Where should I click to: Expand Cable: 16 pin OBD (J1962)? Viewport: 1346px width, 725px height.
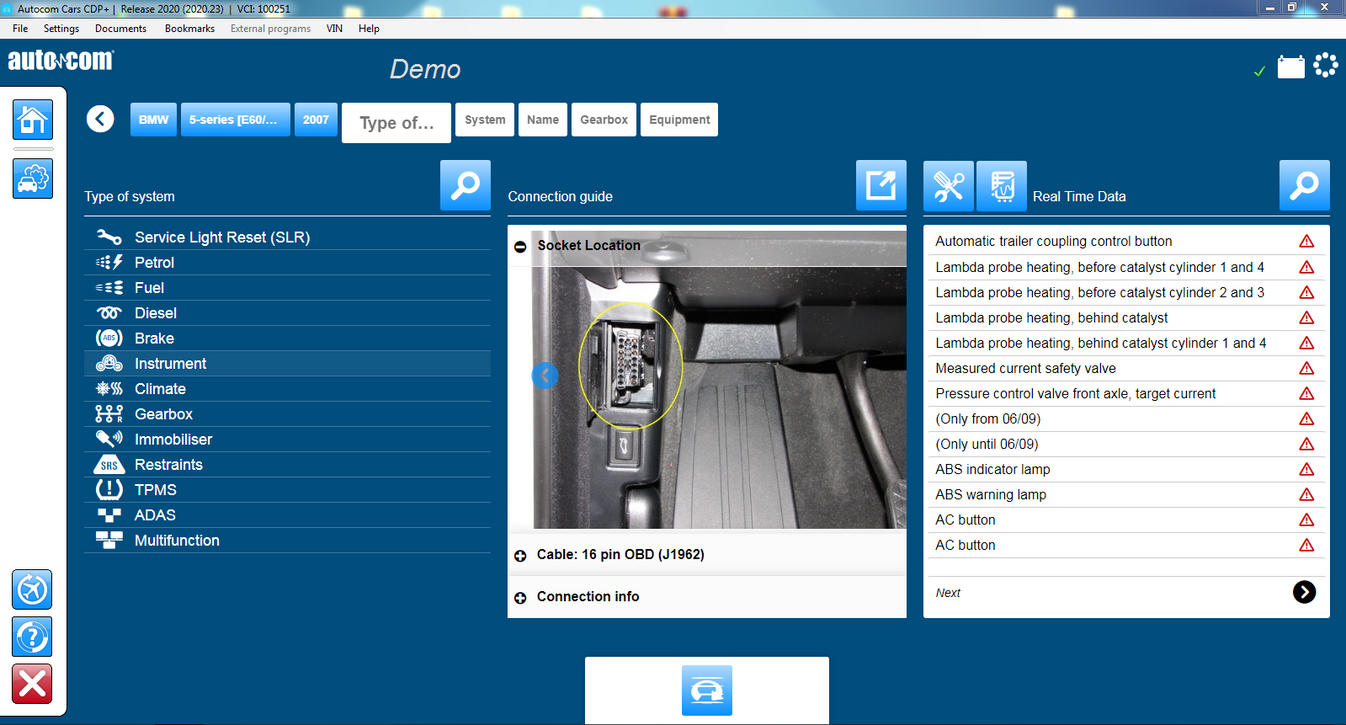[520, 555]
